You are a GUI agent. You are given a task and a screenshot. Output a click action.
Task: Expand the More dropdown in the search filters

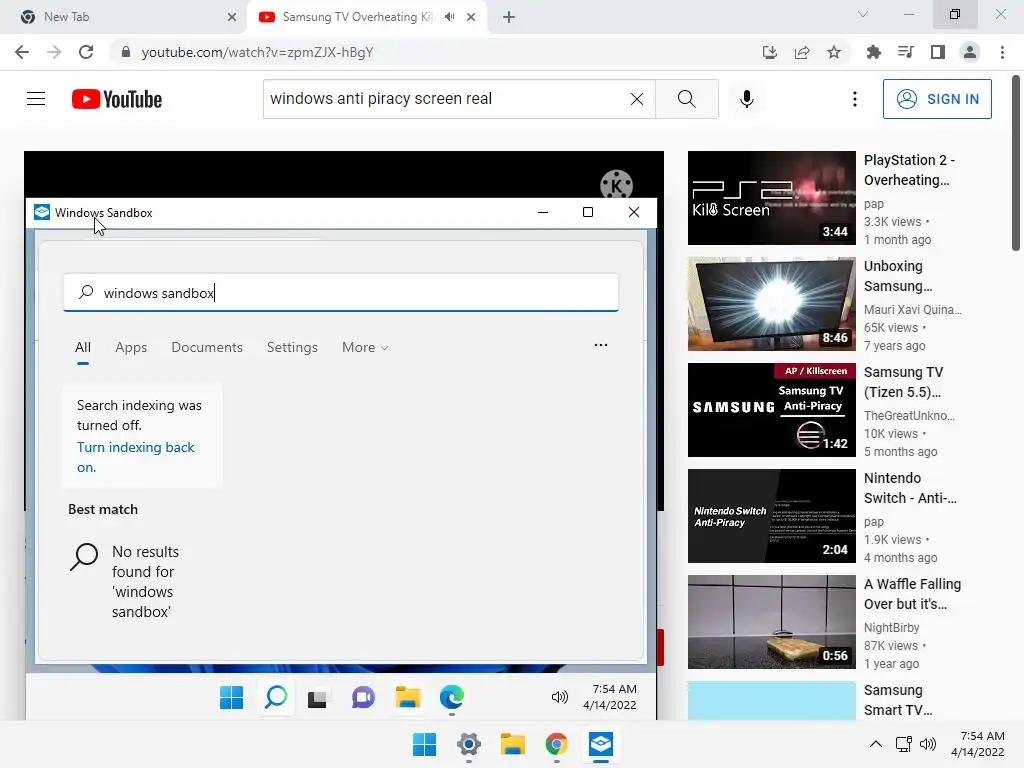[x=365, y=347]
